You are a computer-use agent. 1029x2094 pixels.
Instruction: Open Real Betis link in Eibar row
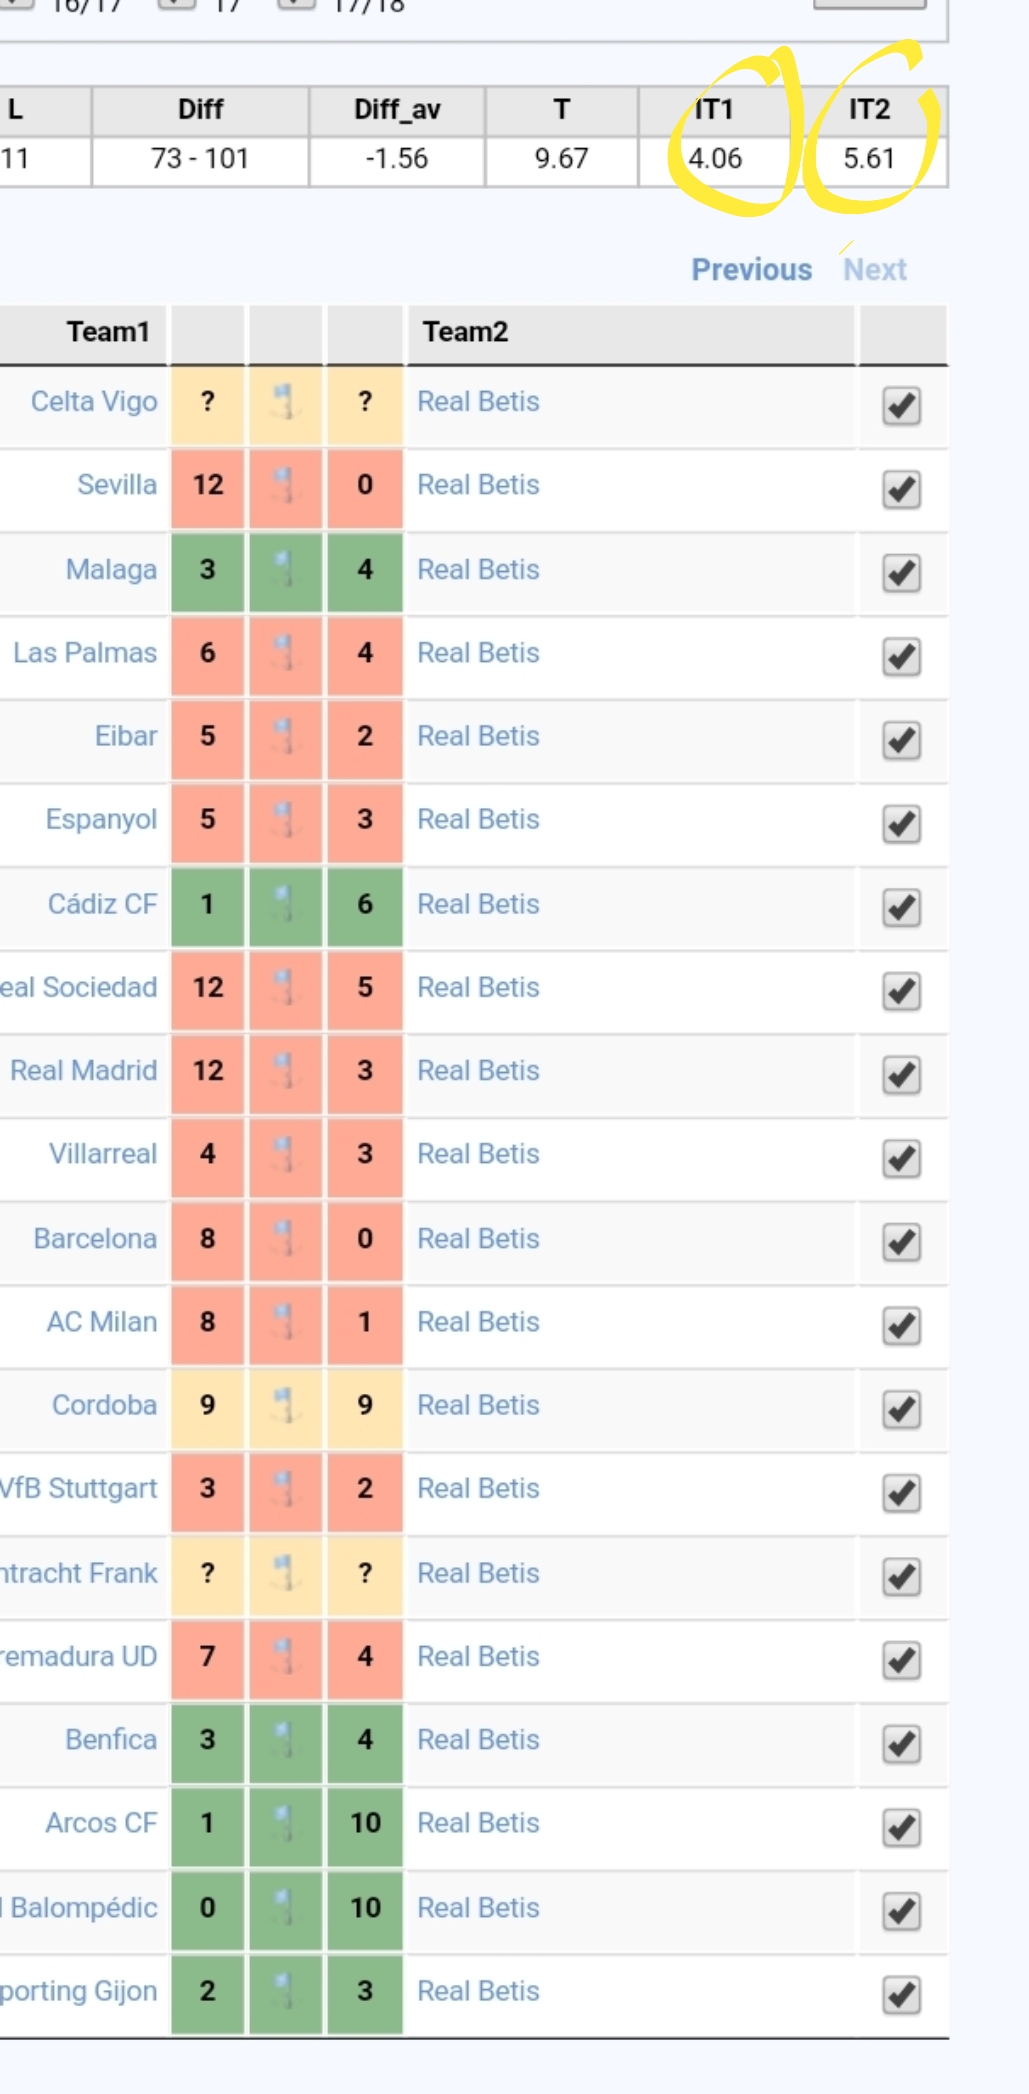point(478,736)
